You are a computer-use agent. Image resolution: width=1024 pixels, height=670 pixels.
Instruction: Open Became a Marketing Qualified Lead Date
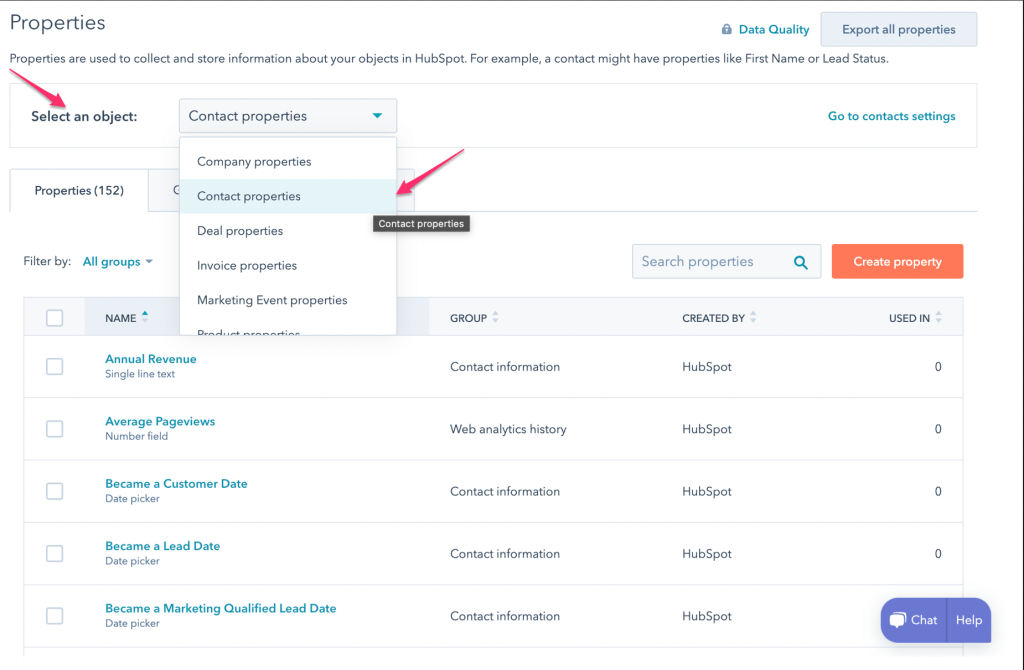pyautogui.click(x=221, y=609)
